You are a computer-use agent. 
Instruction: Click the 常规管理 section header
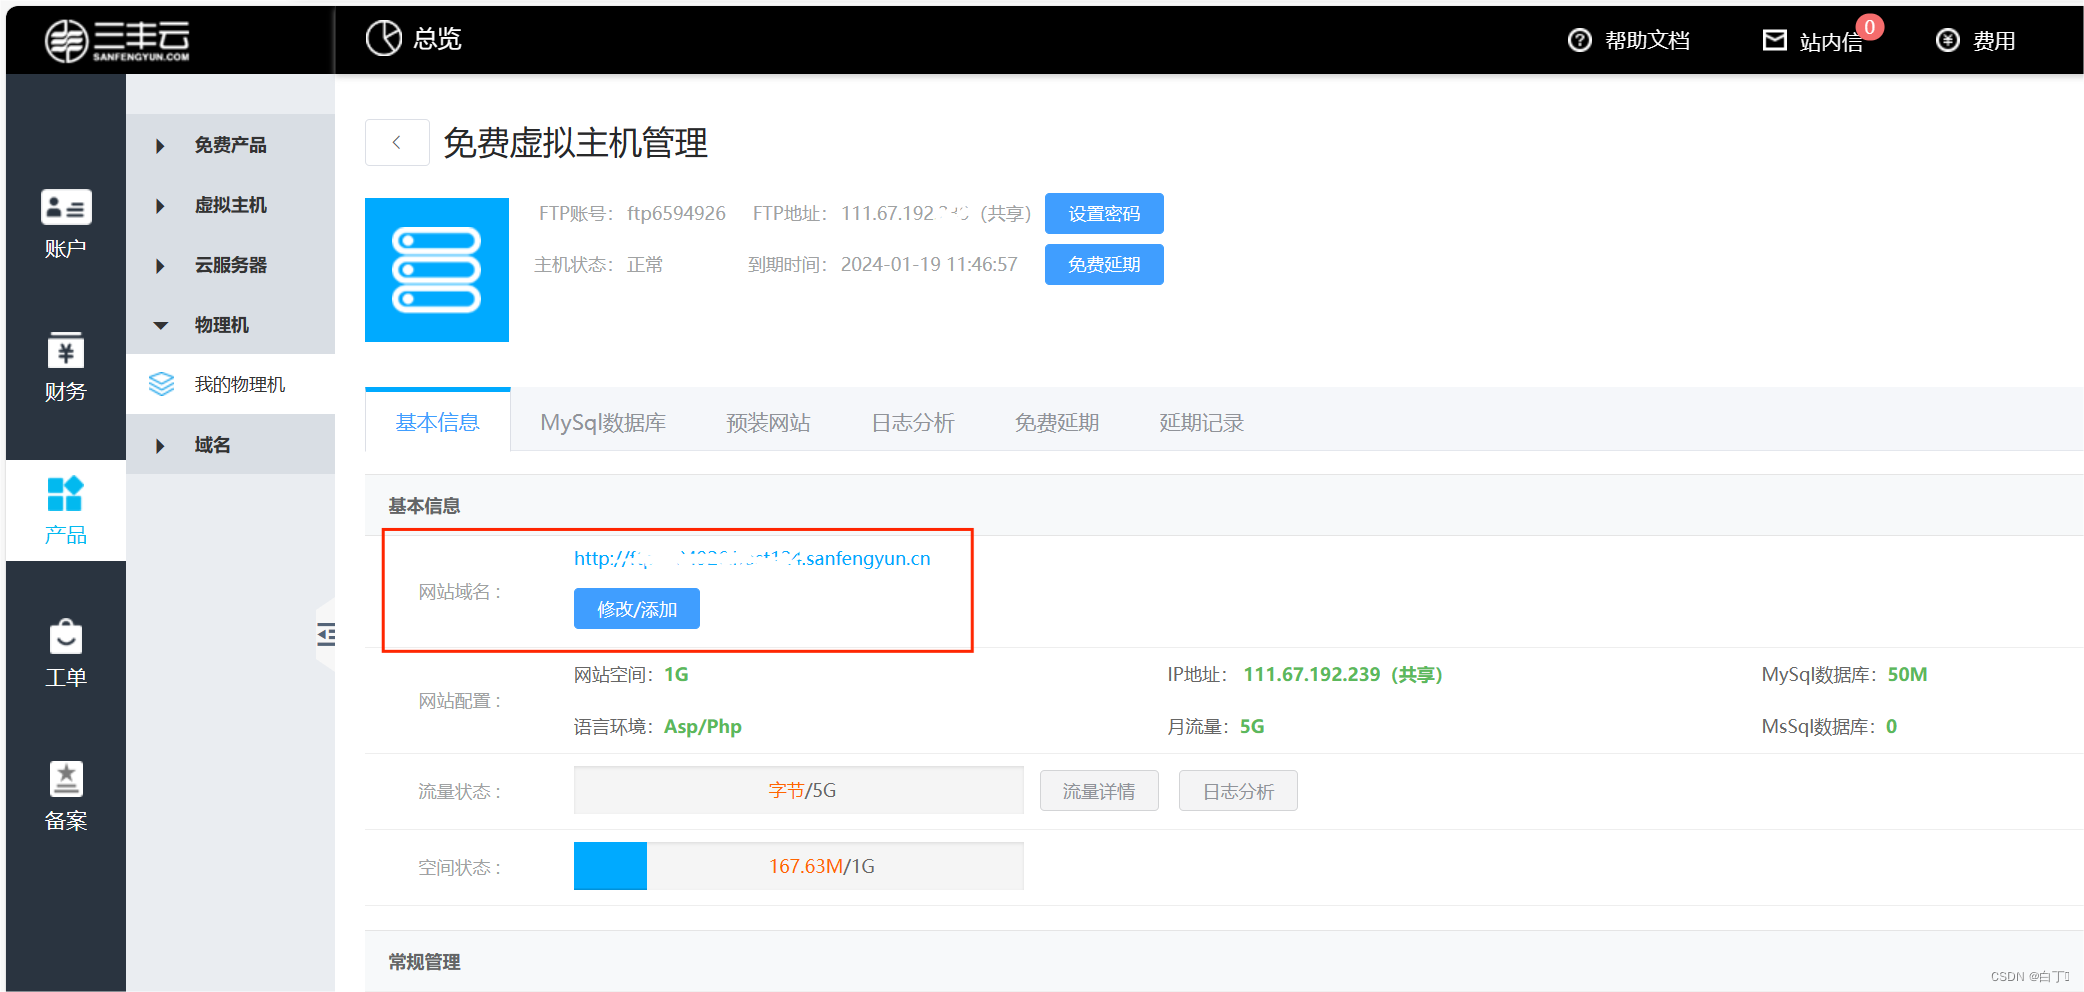(x=424, y=962)
